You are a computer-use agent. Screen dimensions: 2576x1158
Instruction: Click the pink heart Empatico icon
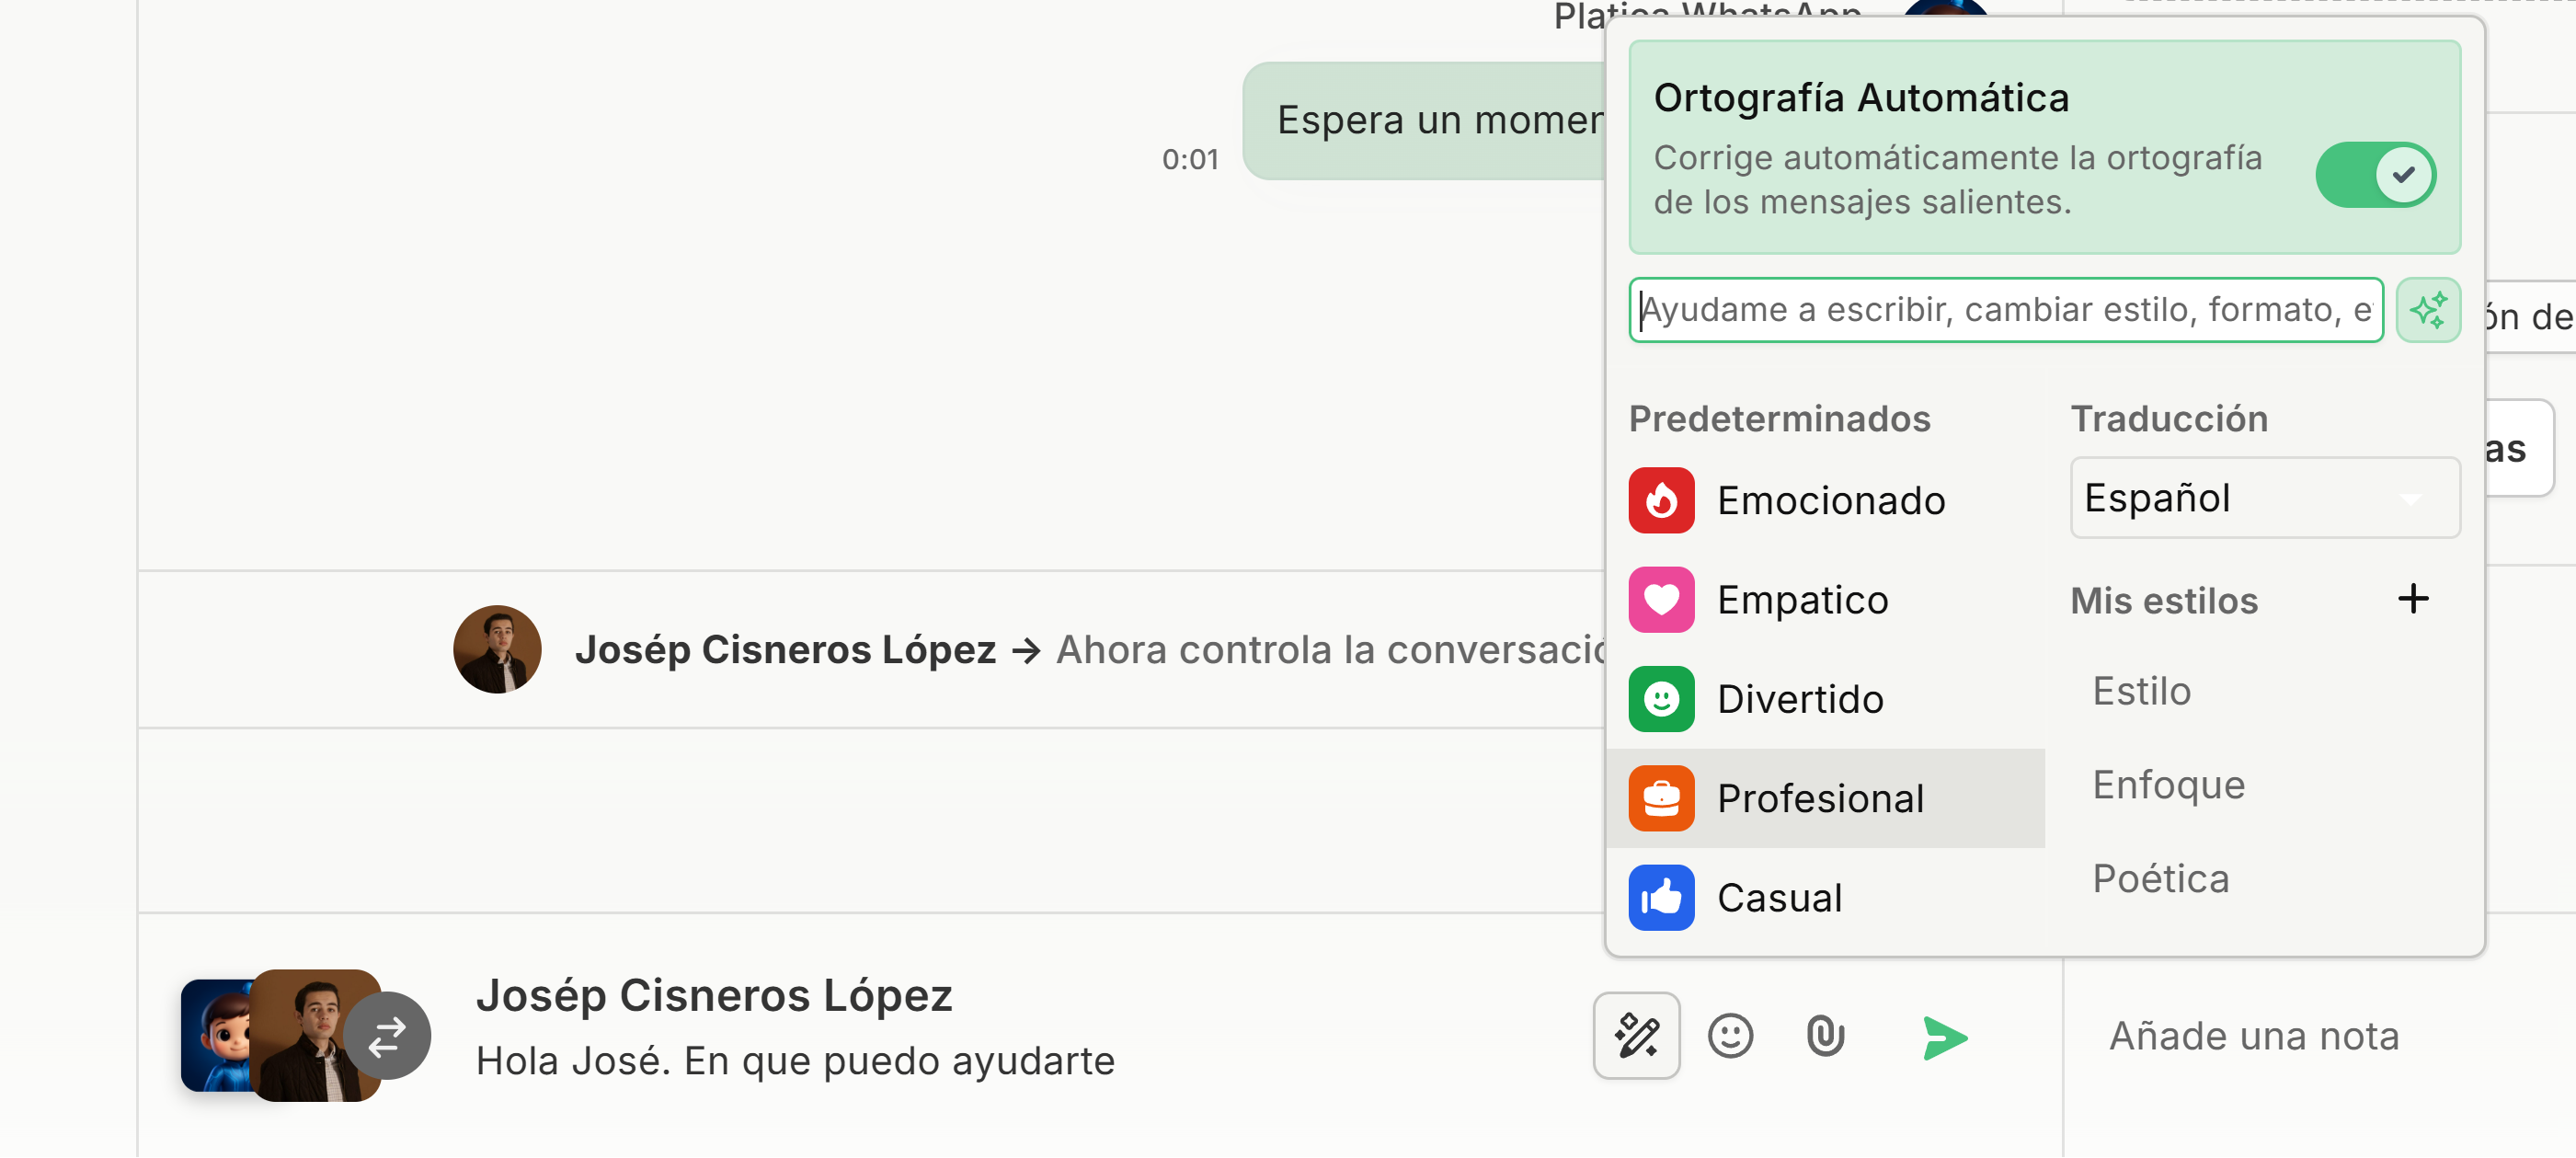1661,599
